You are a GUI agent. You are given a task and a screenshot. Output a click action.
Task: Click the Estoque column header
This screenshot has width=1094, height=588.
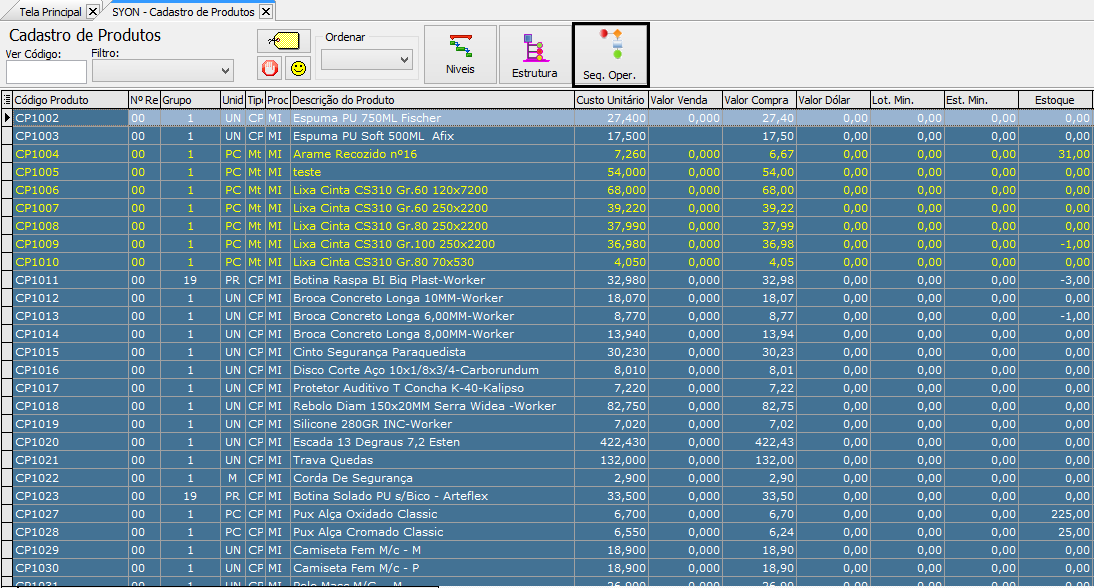pyautogui.click(x=1055, y=100)
